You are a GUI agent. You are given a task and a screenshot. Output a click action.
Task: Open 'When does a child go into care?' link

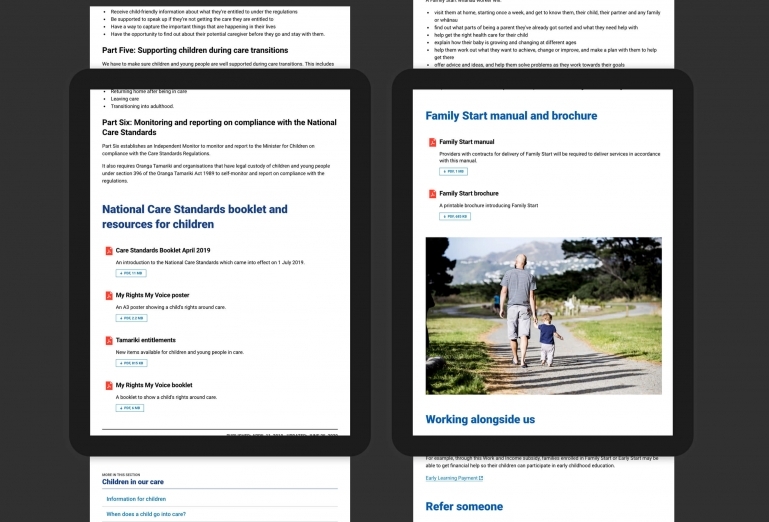[146, 514]
